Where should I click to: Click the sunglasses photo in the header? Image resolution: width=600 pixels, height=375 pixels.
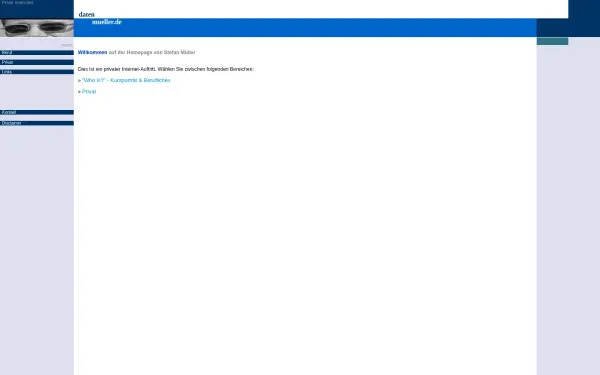point(37,28)
